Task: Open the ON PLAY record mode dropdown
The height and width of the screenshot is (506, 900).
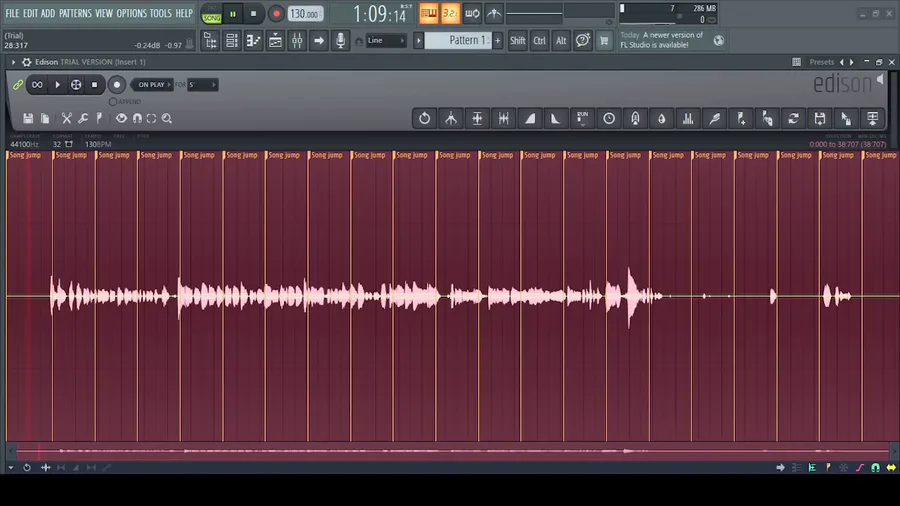Action: [152, 85]
